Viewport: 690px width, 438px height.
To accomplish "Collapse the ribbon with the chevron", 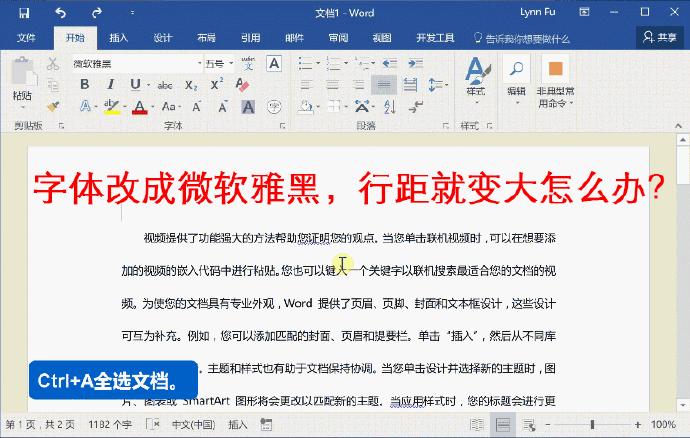I will (x=678, y=126).
